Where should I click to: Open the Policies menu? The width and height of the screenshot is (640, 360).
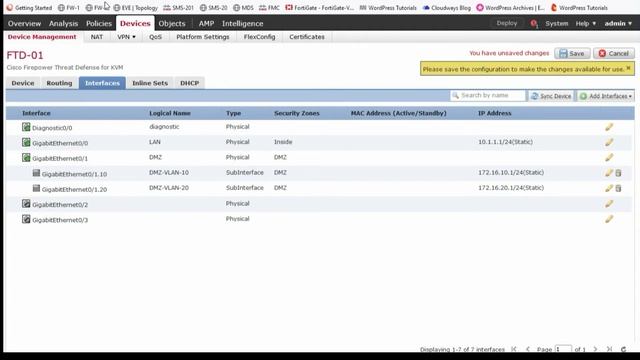pos(99,24)
